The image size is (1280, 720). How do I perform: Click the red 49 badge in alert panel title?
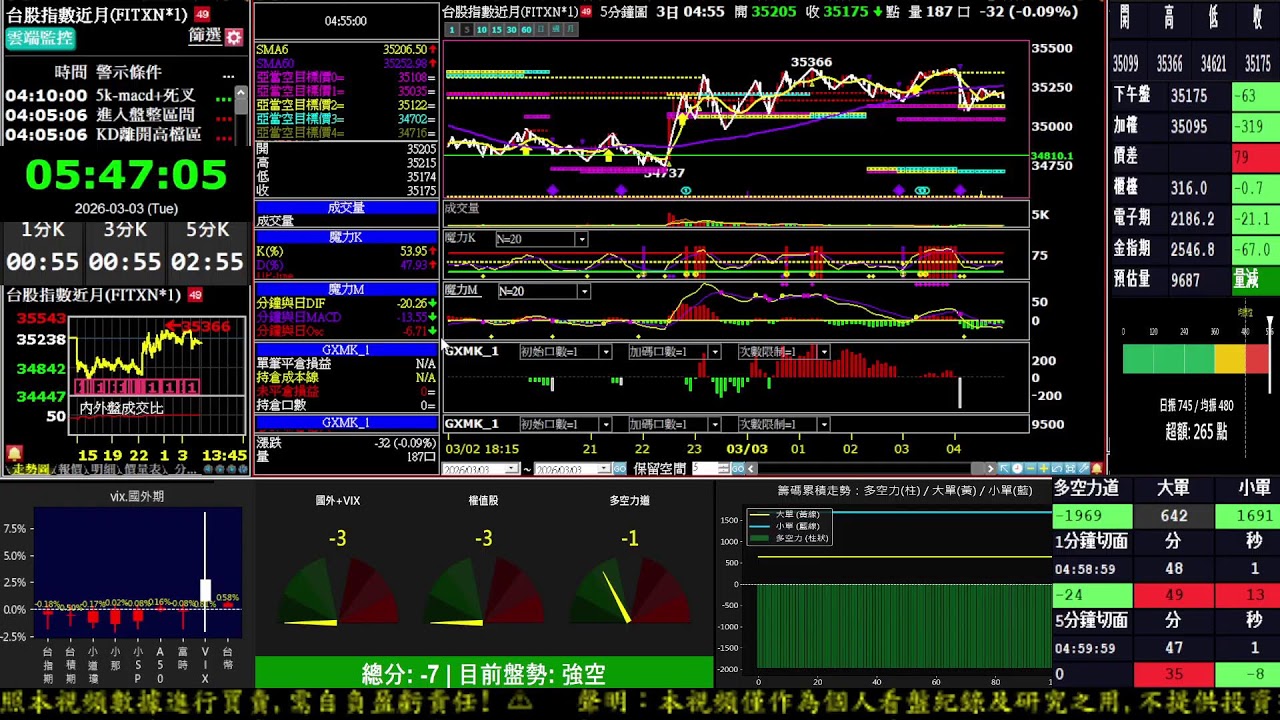click(202, 14)
